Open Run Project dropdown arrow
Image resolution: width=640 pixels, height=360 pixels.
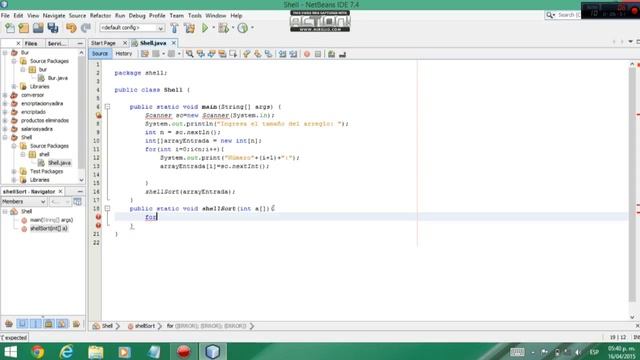coord(213,28)
